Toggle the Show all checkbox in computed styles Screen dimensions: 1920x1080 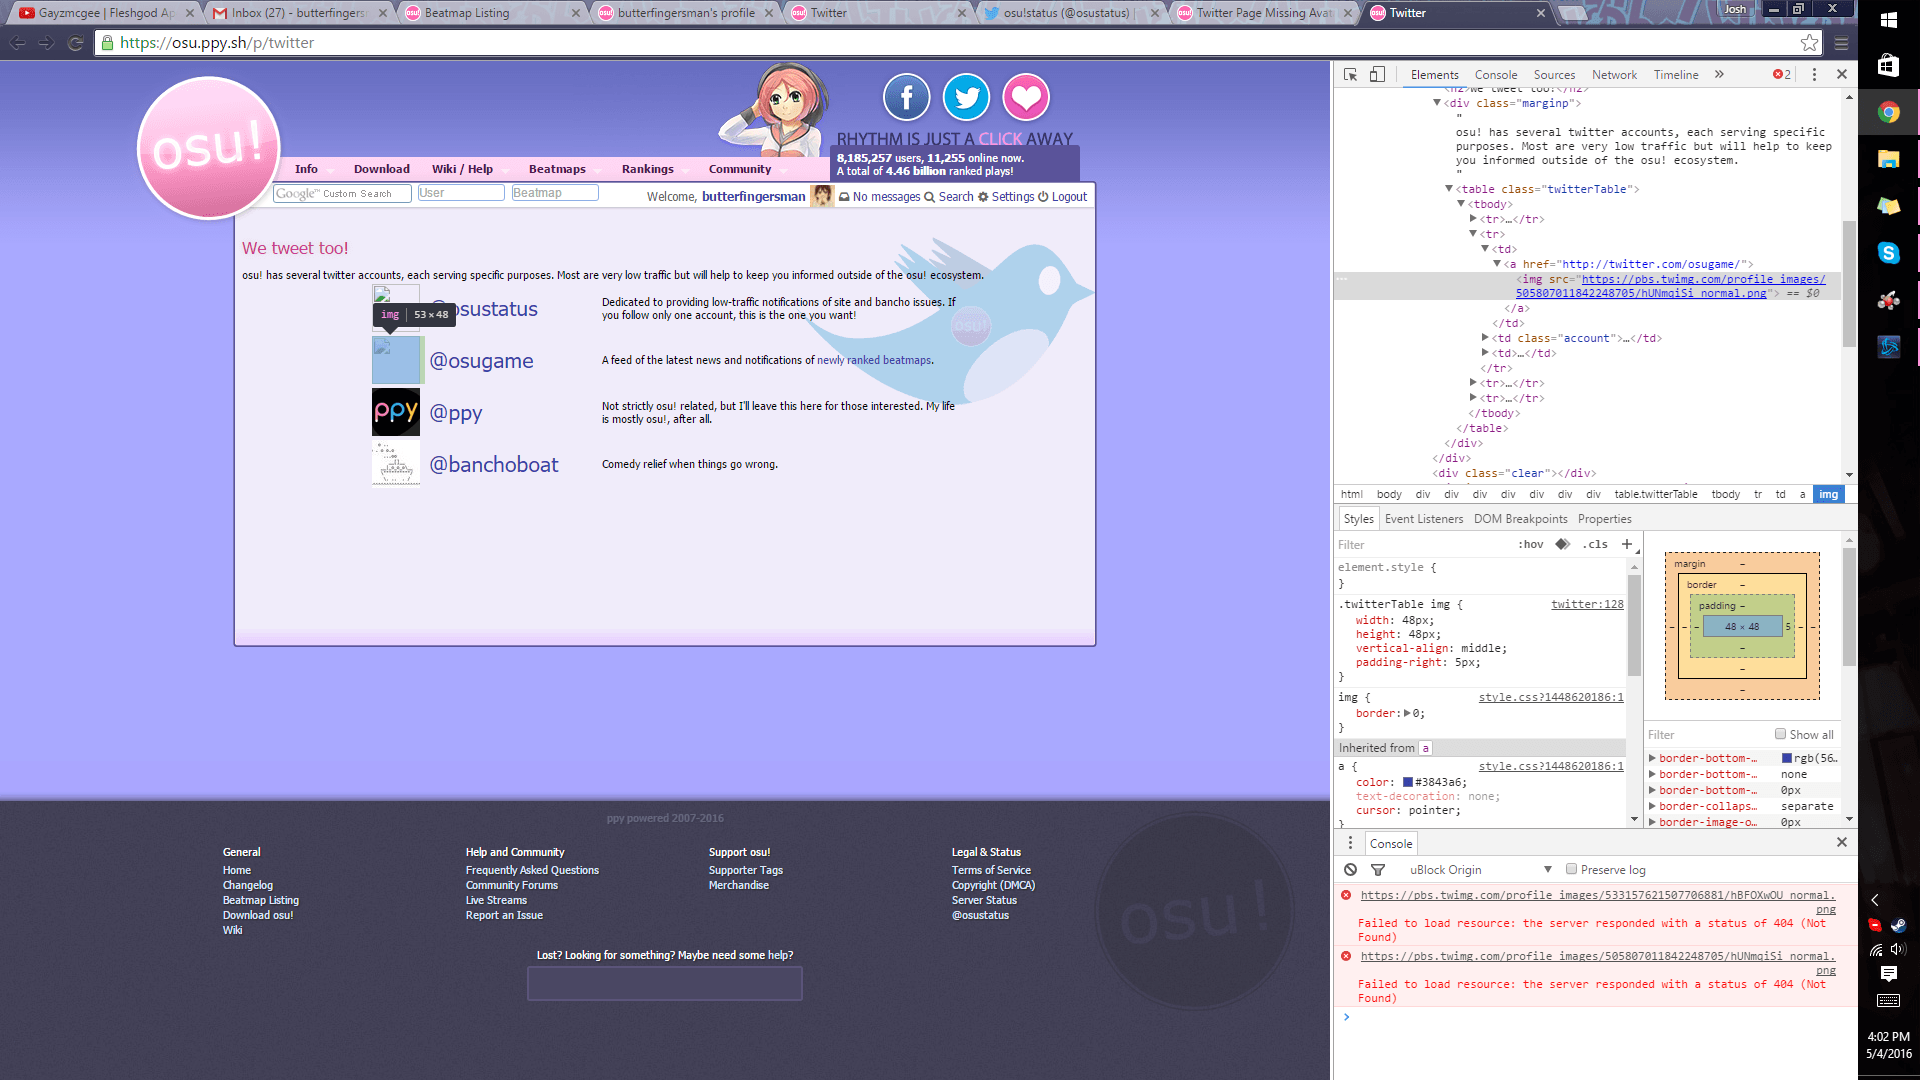click(x=1780, y=734)
